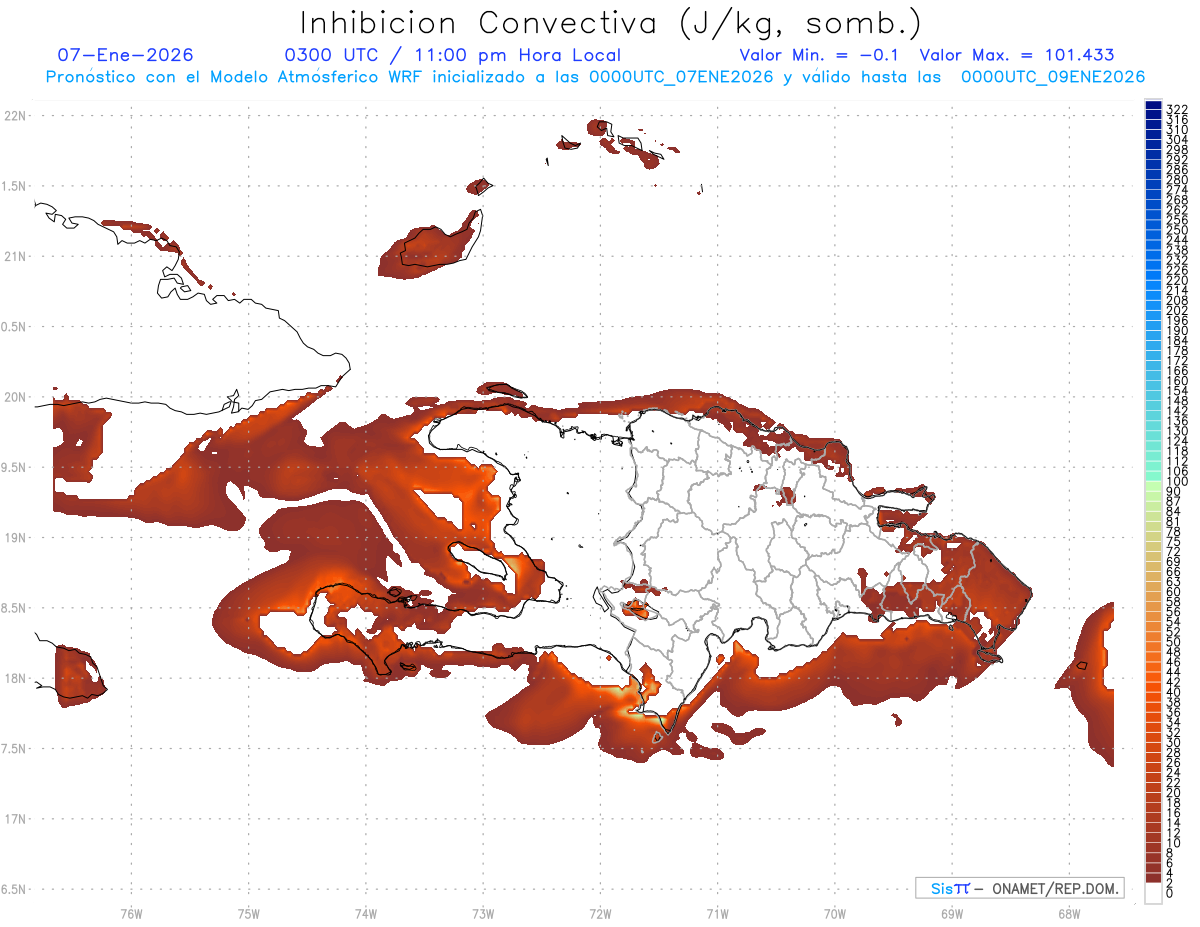This screenshot has height=927, width=1200.
Task: Click the '20N' latitude label
Action: point(15,397)
